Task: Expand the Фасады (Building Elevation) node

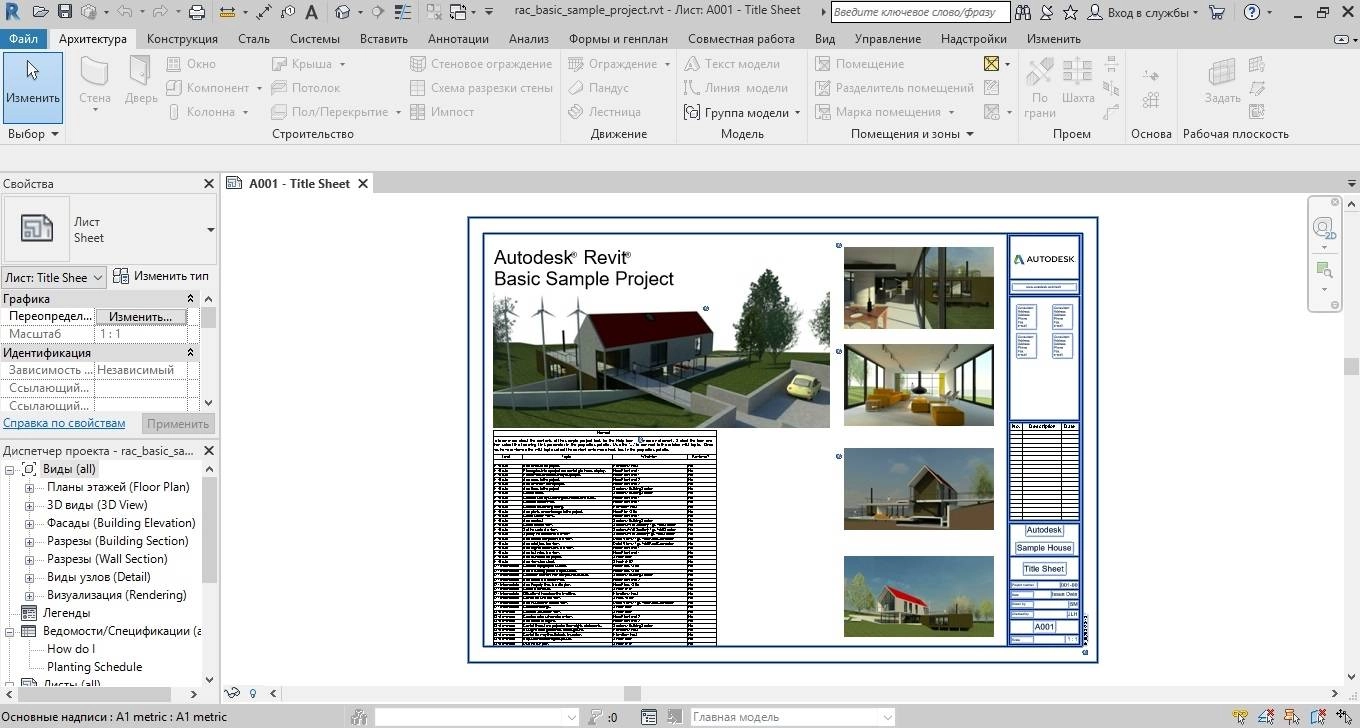Action: 29,524
